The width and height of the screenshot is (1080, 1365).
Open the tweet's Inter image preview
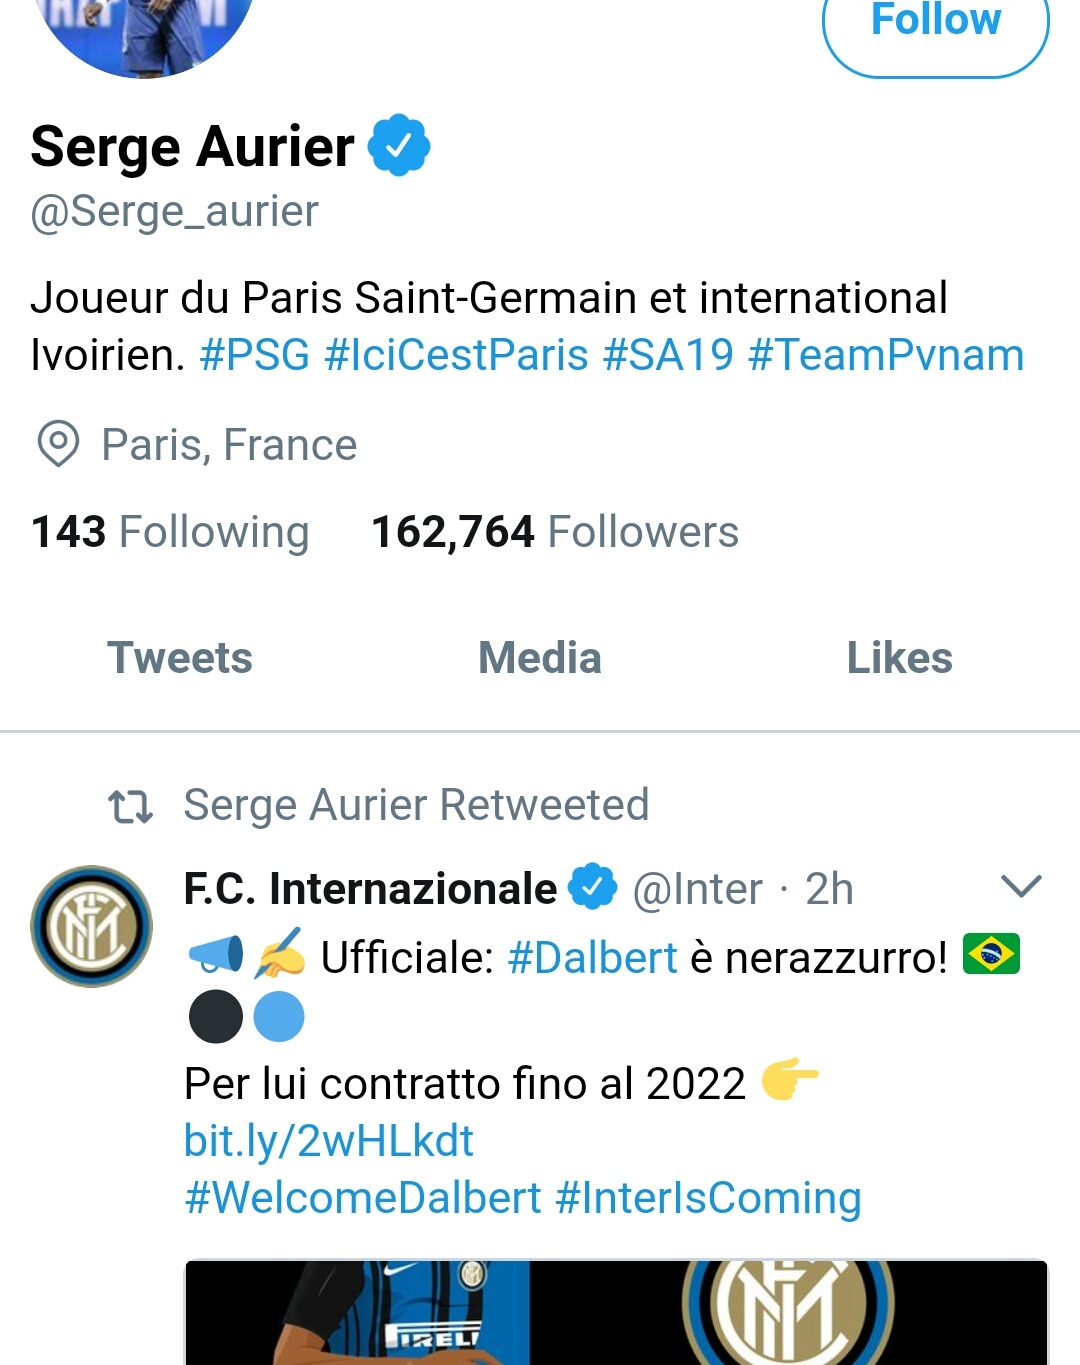click(x=616, y=1312)
